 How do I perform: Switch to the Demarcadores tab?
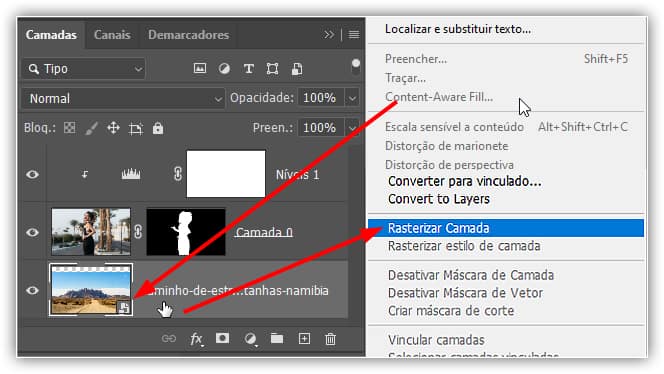[x=188, y=35]
